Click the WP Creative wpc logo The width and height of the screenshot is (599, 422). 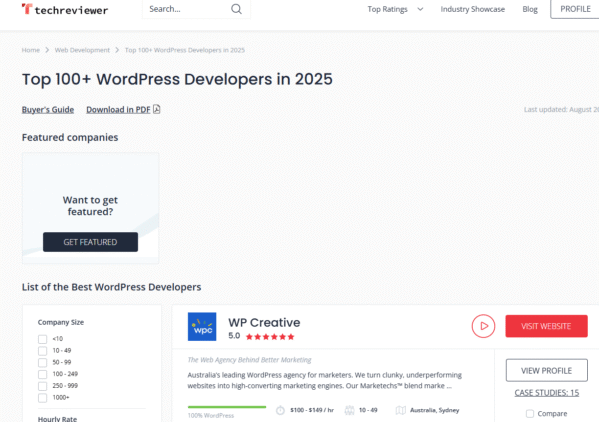coord(202,327)
